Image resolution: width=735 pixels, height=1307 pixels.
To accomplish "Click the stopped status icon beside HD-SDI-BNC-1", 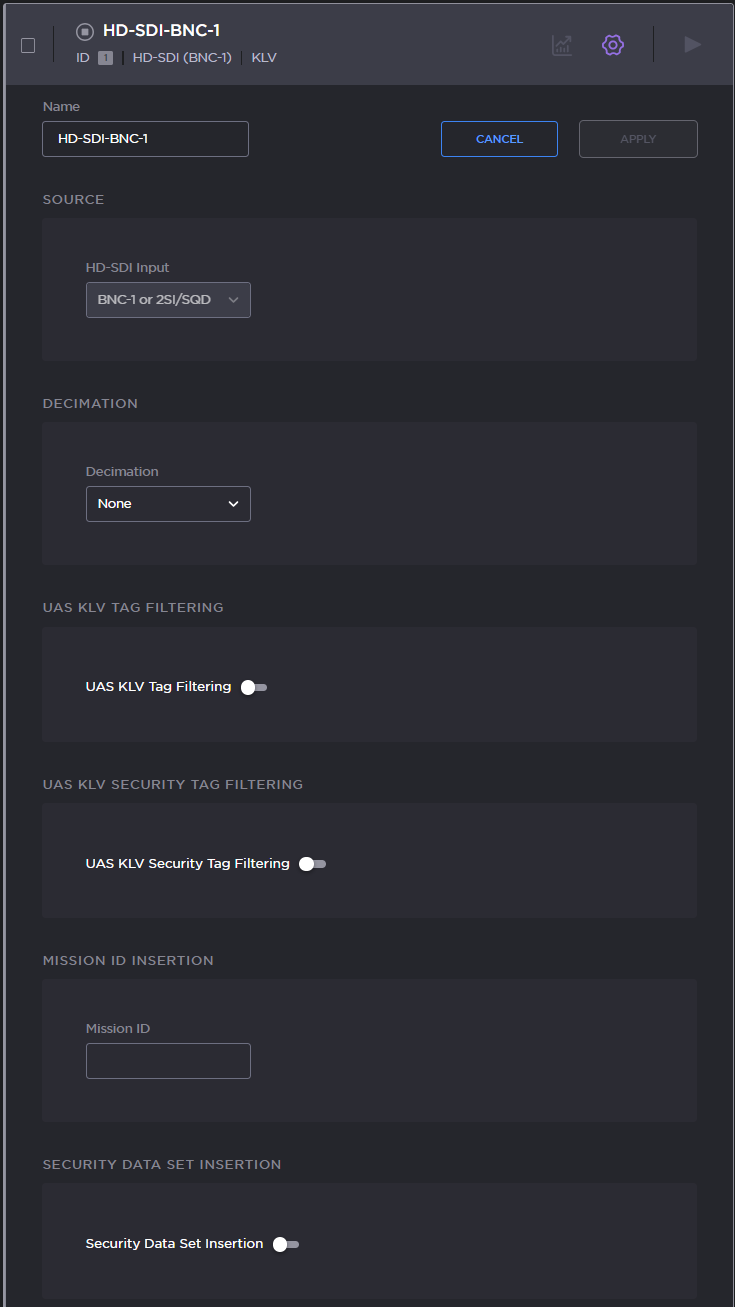I will pyautogui.click(x=85, y=32).
